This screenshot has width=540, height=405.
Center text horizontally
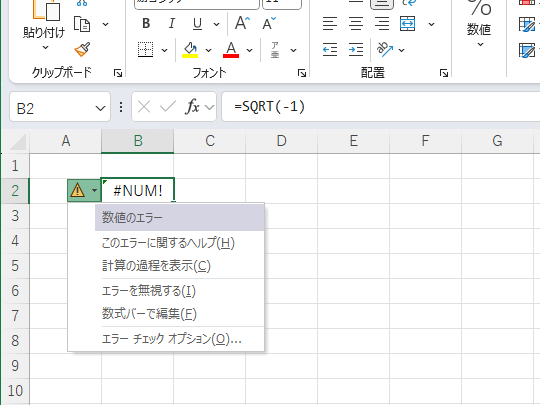(356, 24)
